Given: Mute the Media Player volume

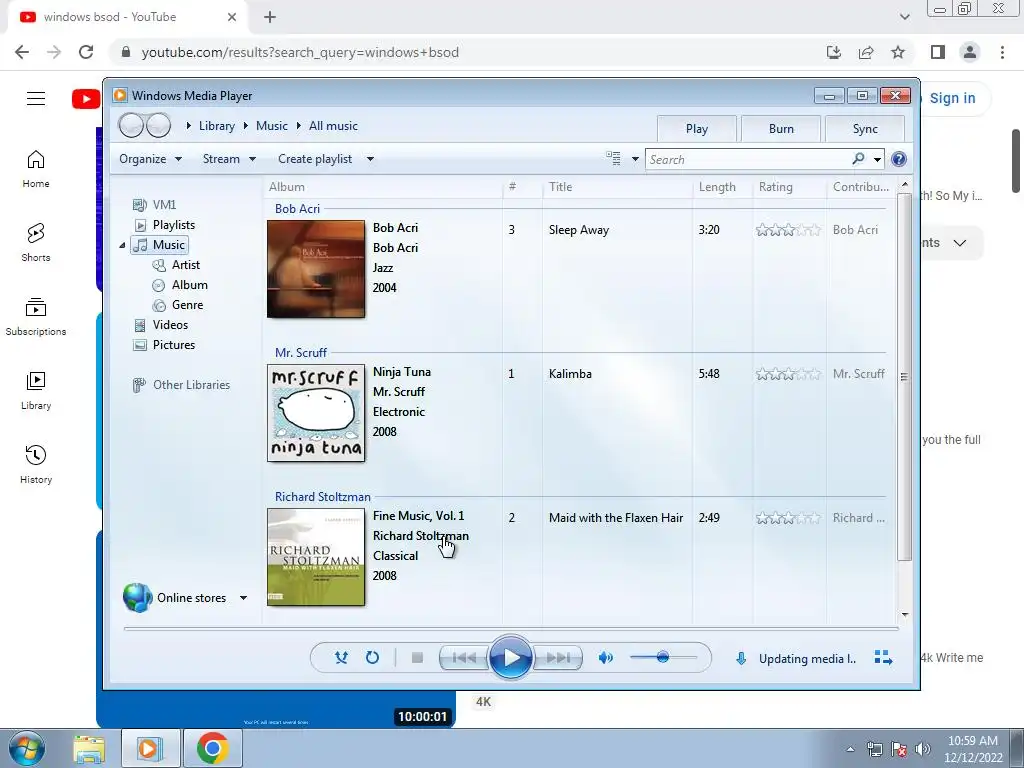Looking at the screenshot, I should pyautogui.click(x=605, y=658).
